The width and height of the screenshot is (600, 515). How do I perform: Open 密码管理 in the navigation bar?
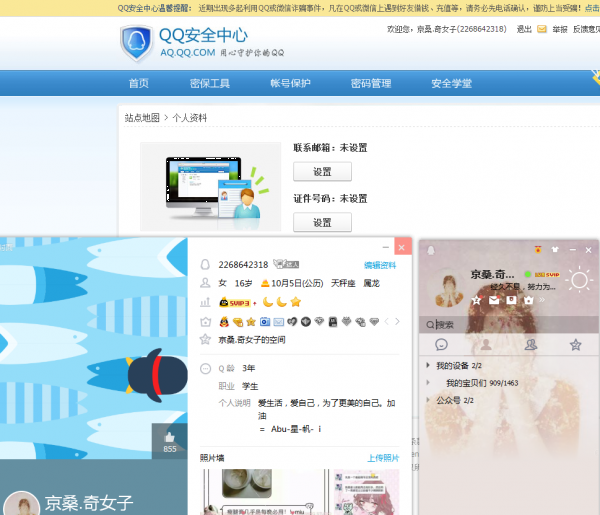click(x=371, y=83)
